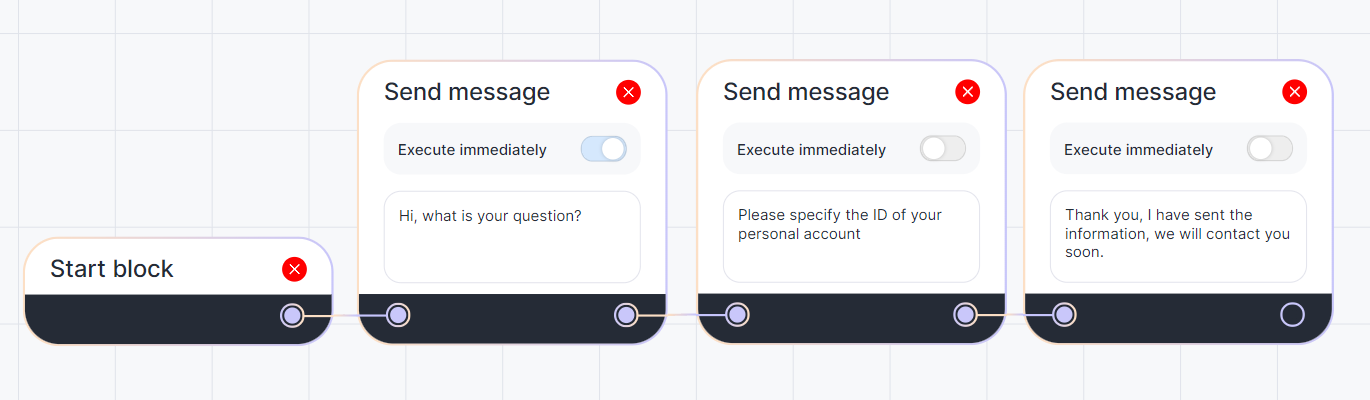This screenshot has width=1370, height=400.
Task: Select the Start block title
Action: click(x=112, y=269)
